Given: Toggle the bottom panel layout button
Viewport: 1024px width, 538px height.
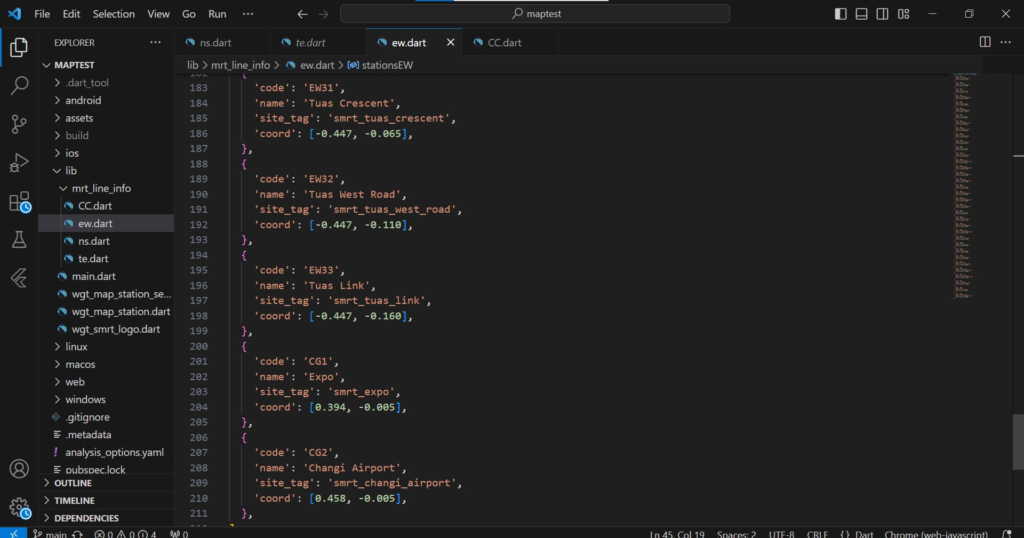Looking at the screenshot, I should pos(863,14).
